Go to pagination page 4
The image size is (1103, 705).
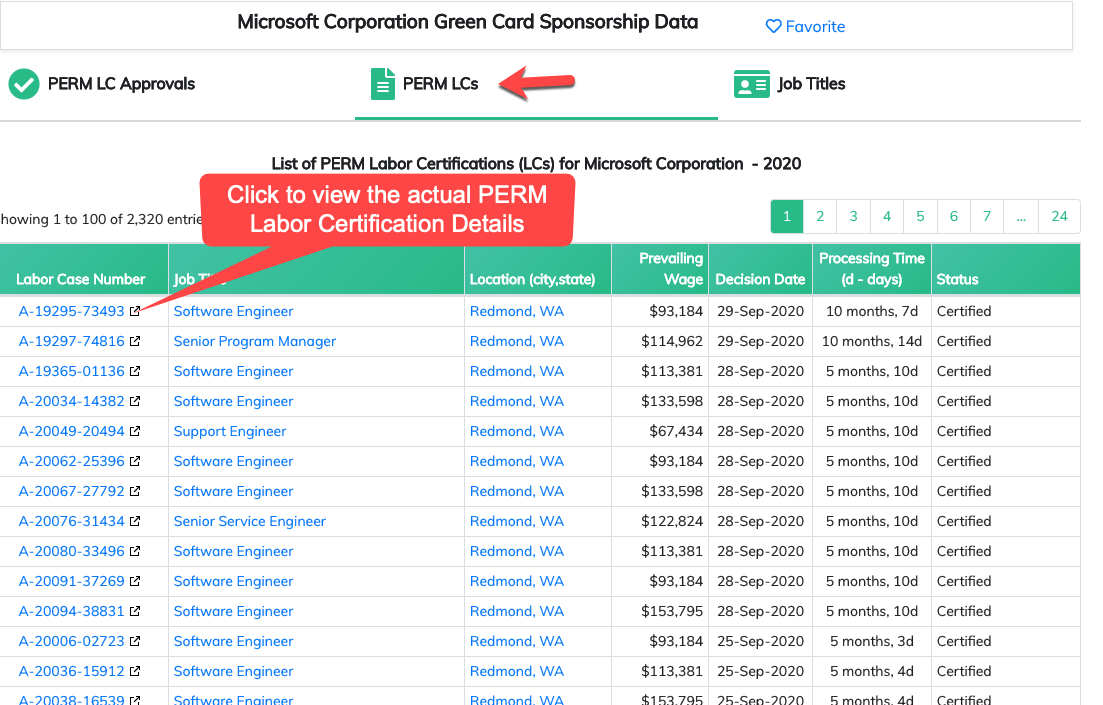(886, 217)
